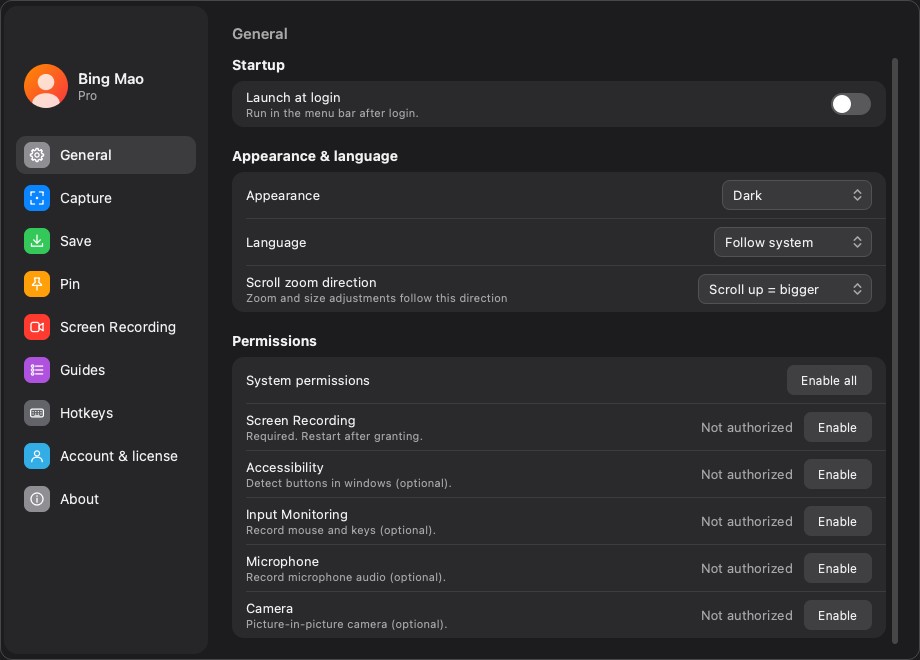Click the vertical scrollbar of settings pane
Screen dimensions: 920x660
895,350
